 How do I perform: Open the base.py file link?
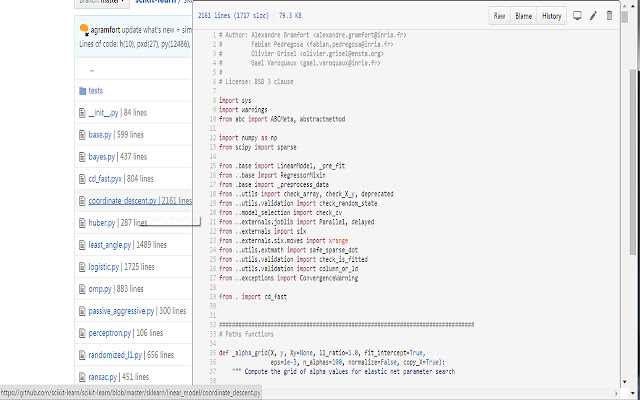pyautogui.click(x=100, y=135)
